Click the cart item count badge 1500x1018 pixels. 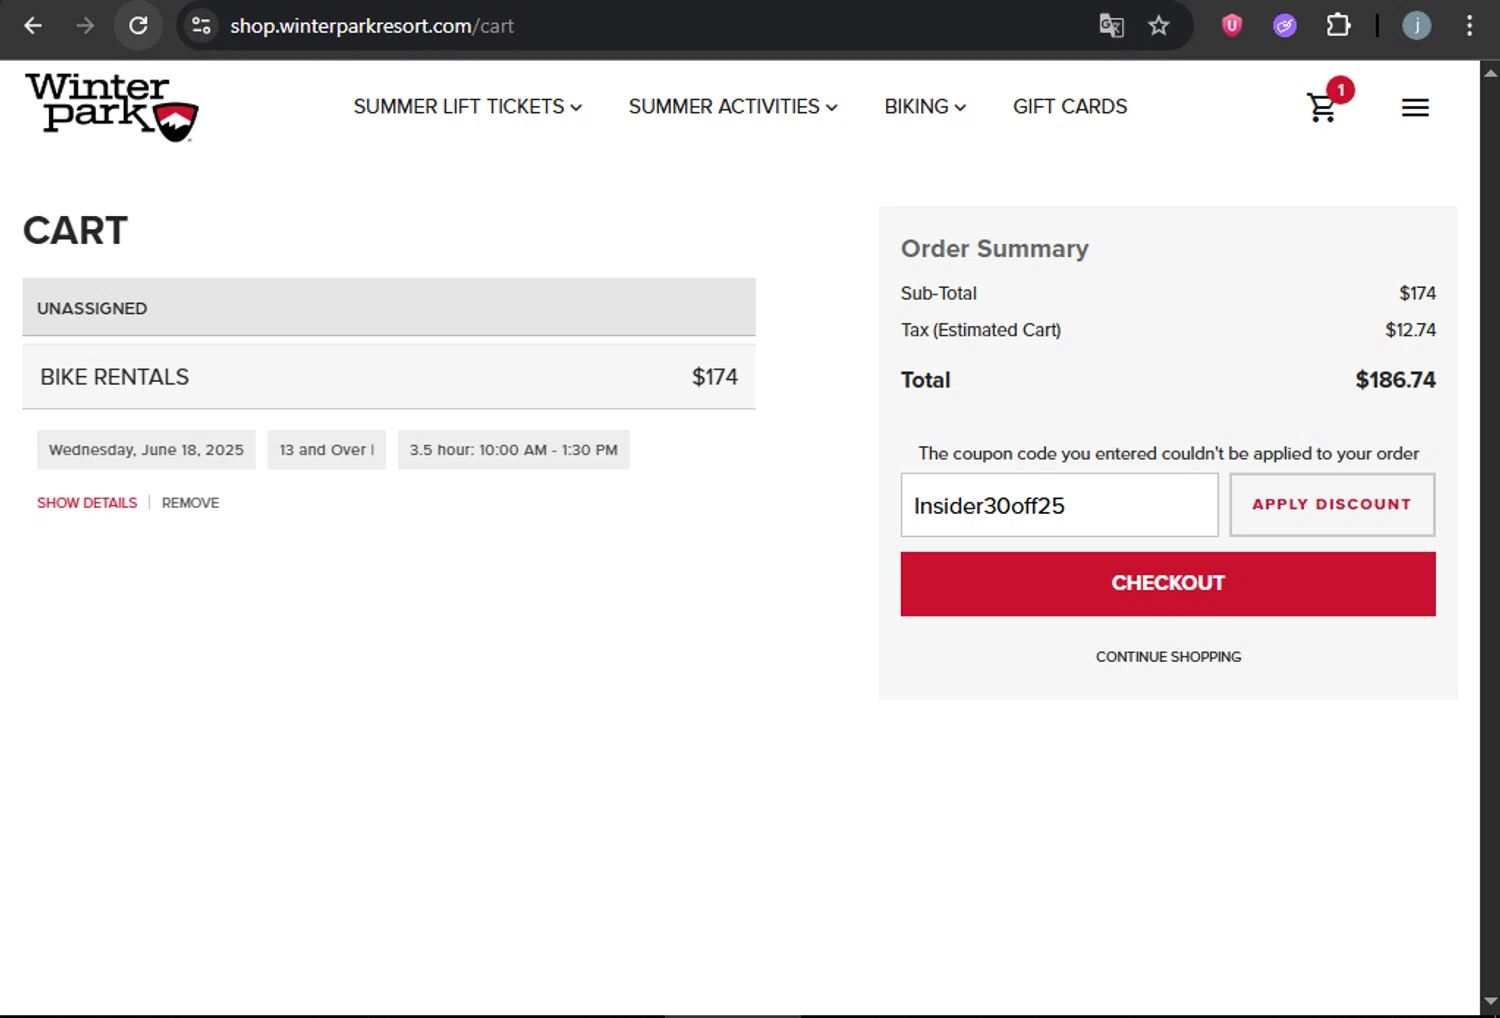[1340, 90]
